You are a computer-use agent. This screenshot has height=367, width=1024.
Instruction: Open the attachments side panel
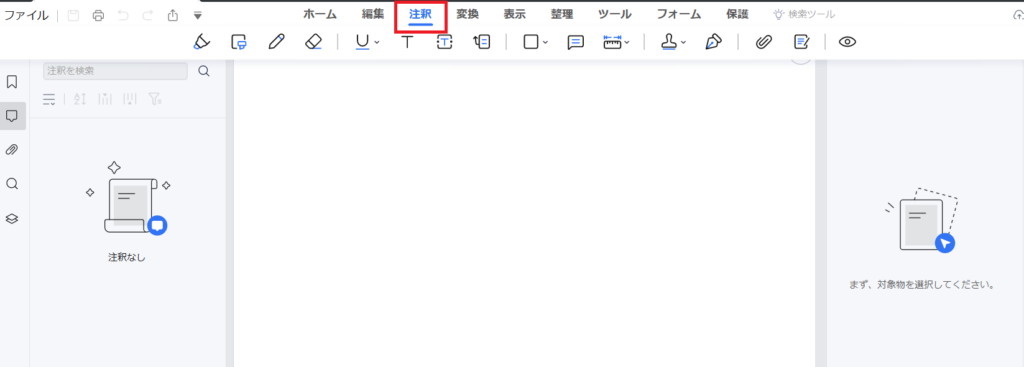pyautogui.click(x=12, y=150)
